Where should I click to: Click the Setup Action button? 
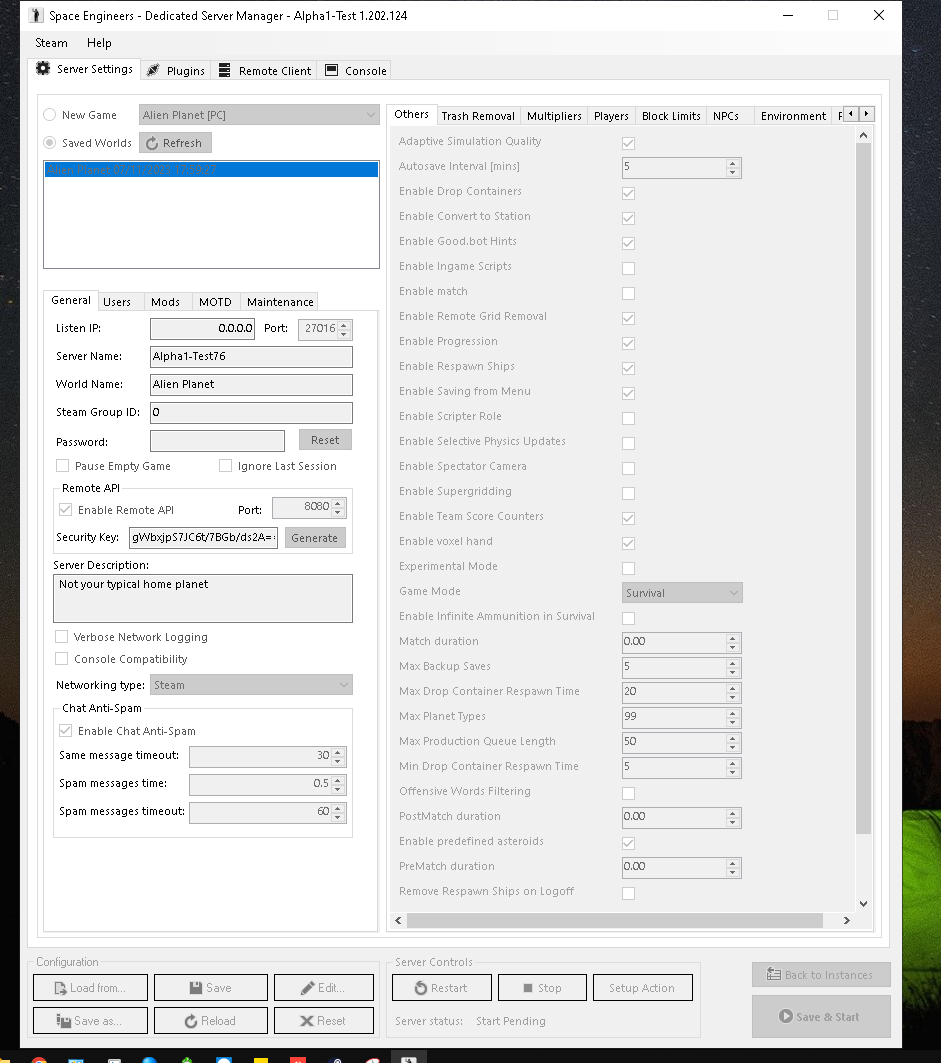tap(641, 988)
